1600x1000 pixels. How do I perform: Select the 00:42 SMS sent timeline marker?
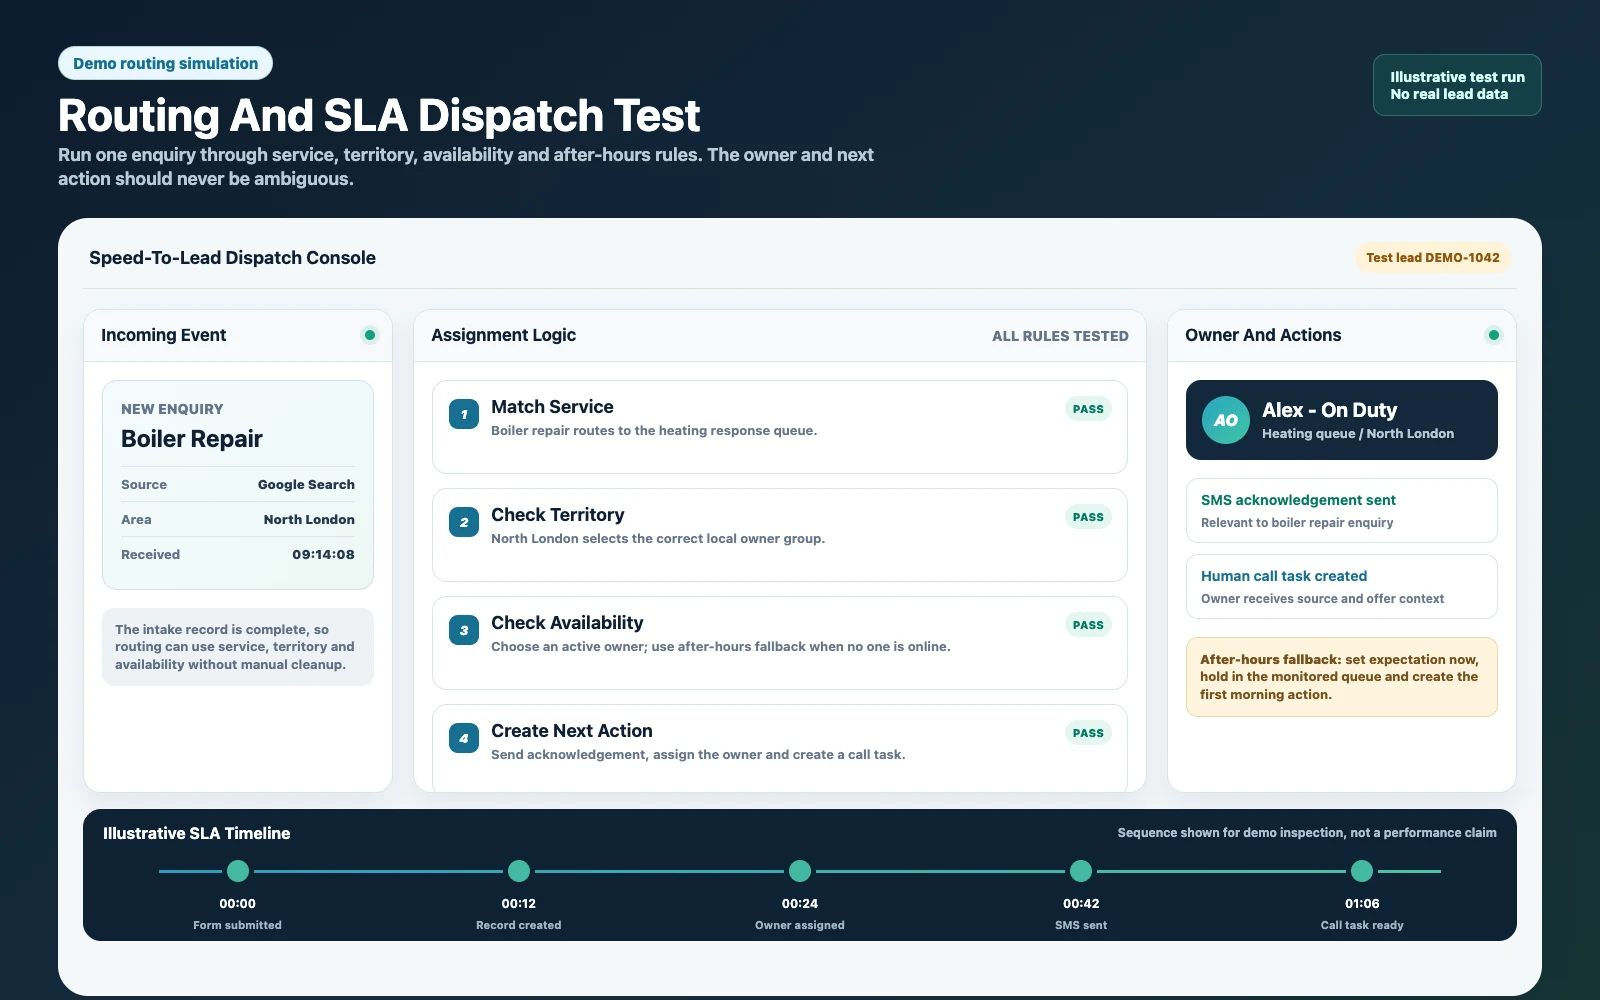1081,871
